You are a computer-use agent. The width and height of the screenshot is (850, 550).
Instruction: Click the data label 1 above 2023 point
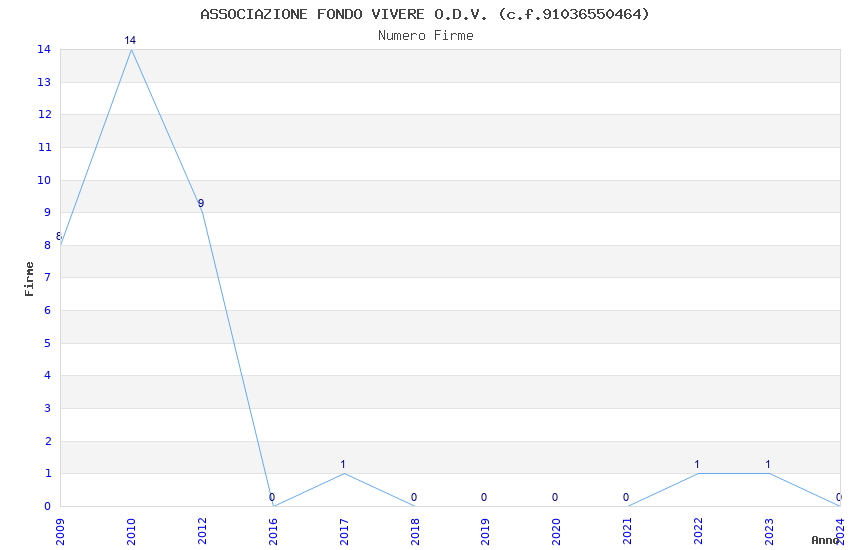pyautogui.click(x=768, y=464)
